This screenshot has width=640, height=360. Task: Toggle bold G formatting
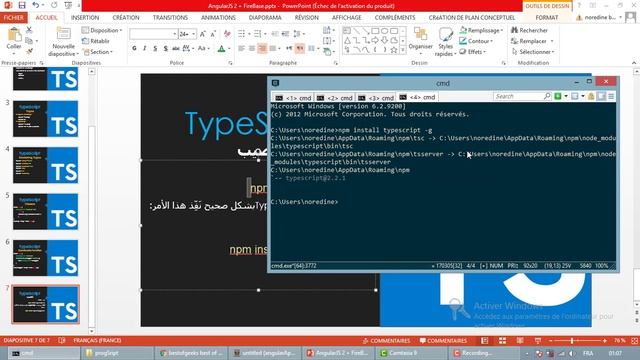click(x=134, y=48)
